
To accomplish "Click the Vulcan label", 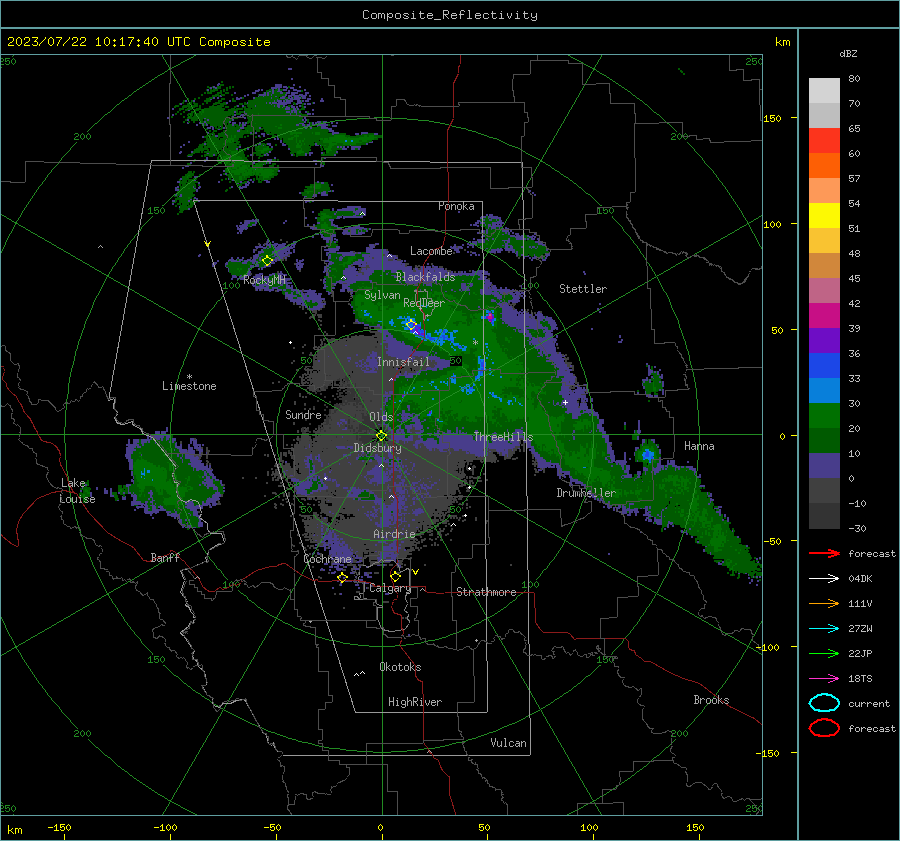I will click(x=508, y=743).
